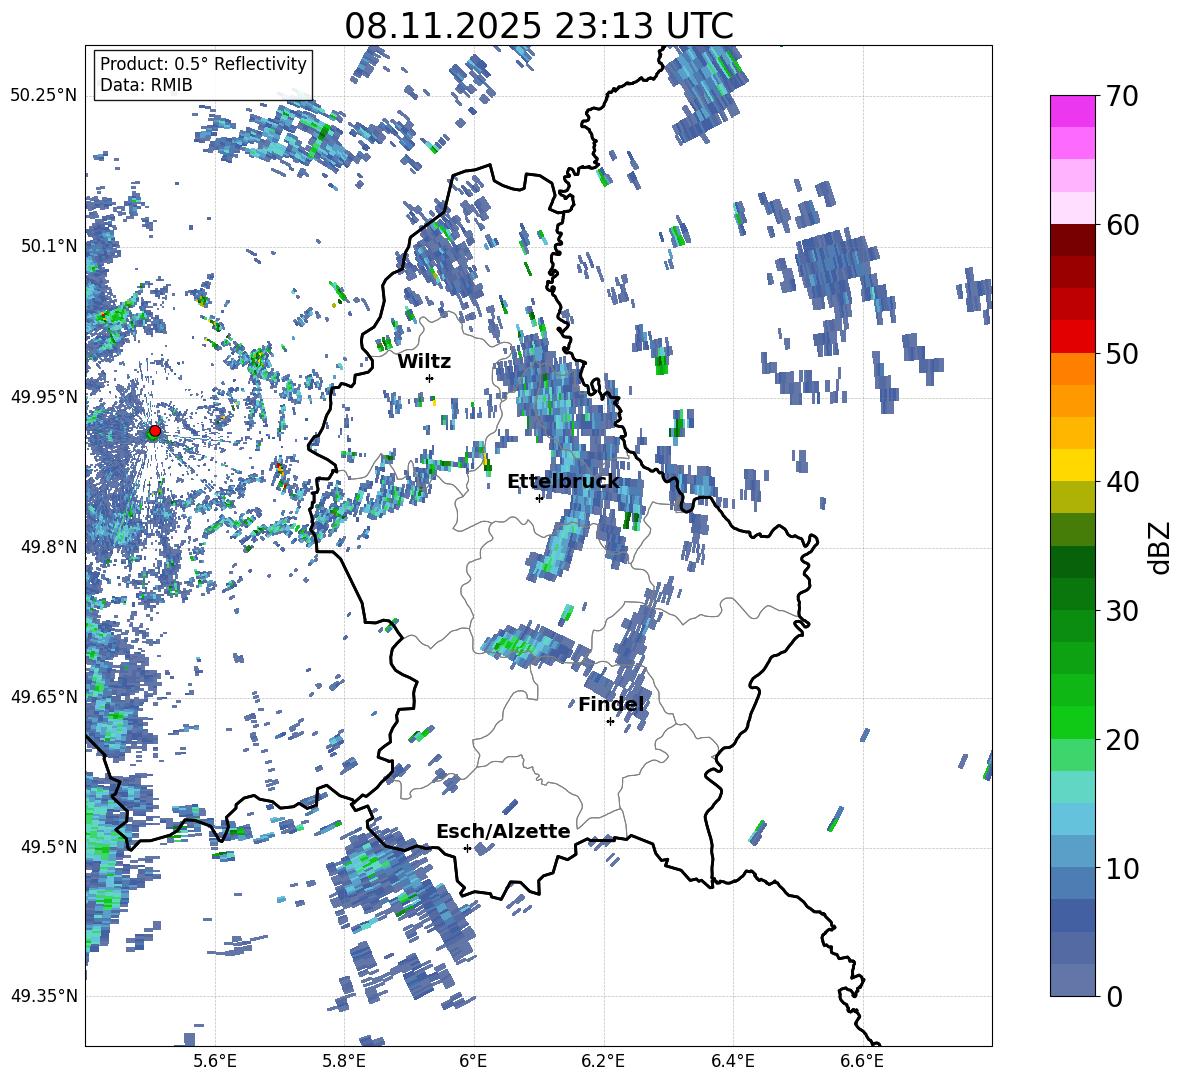Viewport: 1184px width, 1081px height.
Task: Click the 6.2°E longitude label
Action: pyautogui.click(x=603, y=1061)
